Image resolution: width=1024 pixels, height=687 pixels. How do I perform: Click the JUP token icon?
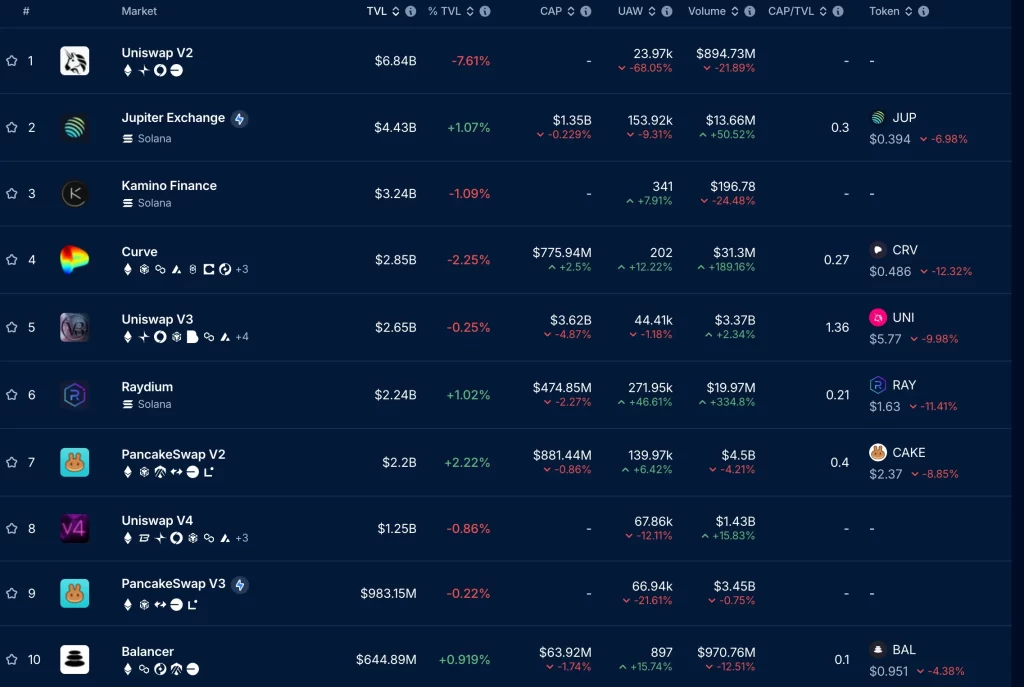point(878,118)
